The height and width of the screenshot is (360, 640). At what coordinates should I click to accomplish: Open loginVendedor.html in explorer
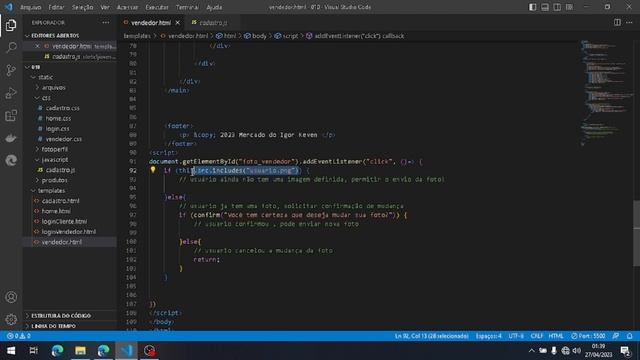coord(69,231)
